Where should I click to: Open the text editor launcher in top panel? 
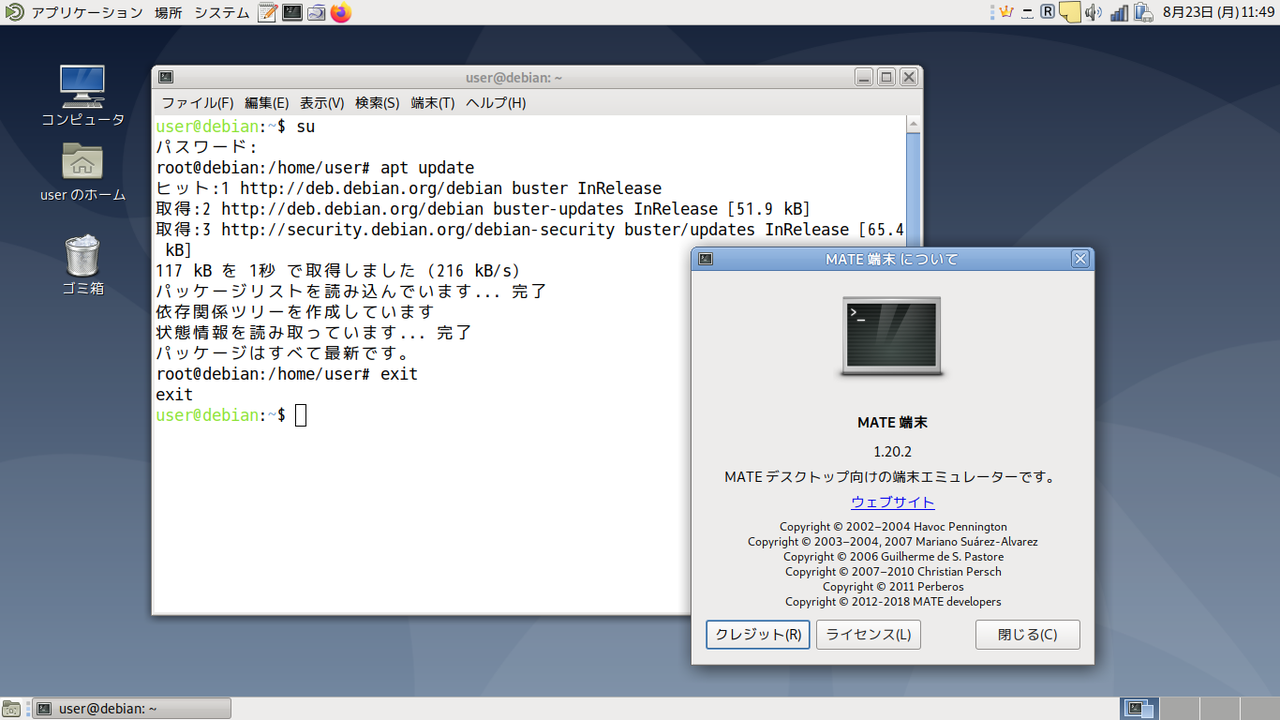point(267,13)
